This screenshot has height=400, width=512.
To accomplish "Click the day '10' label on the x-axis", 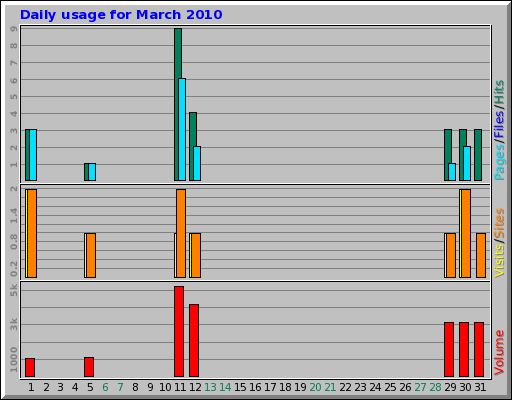I will pyautogui.click(x=165, y=387).
